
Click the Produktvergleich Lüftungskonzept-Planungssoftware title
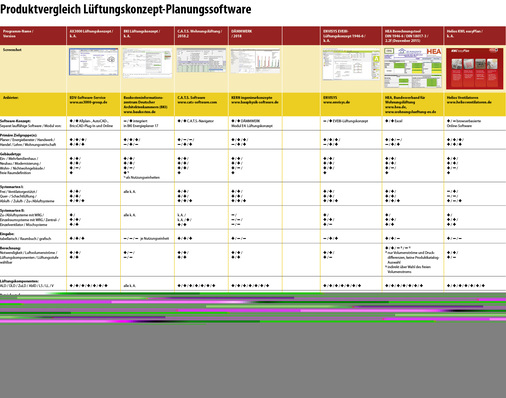point(126,9)
